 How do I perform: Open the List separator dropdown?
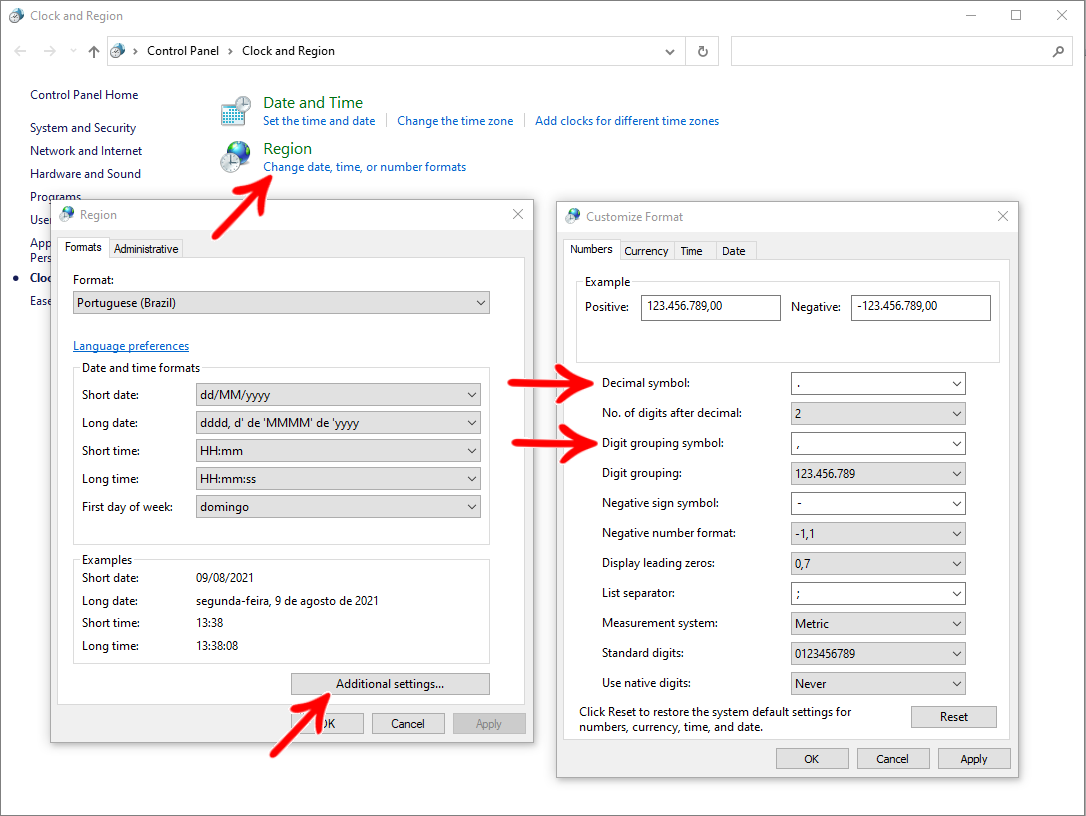[x=878, y=594]
